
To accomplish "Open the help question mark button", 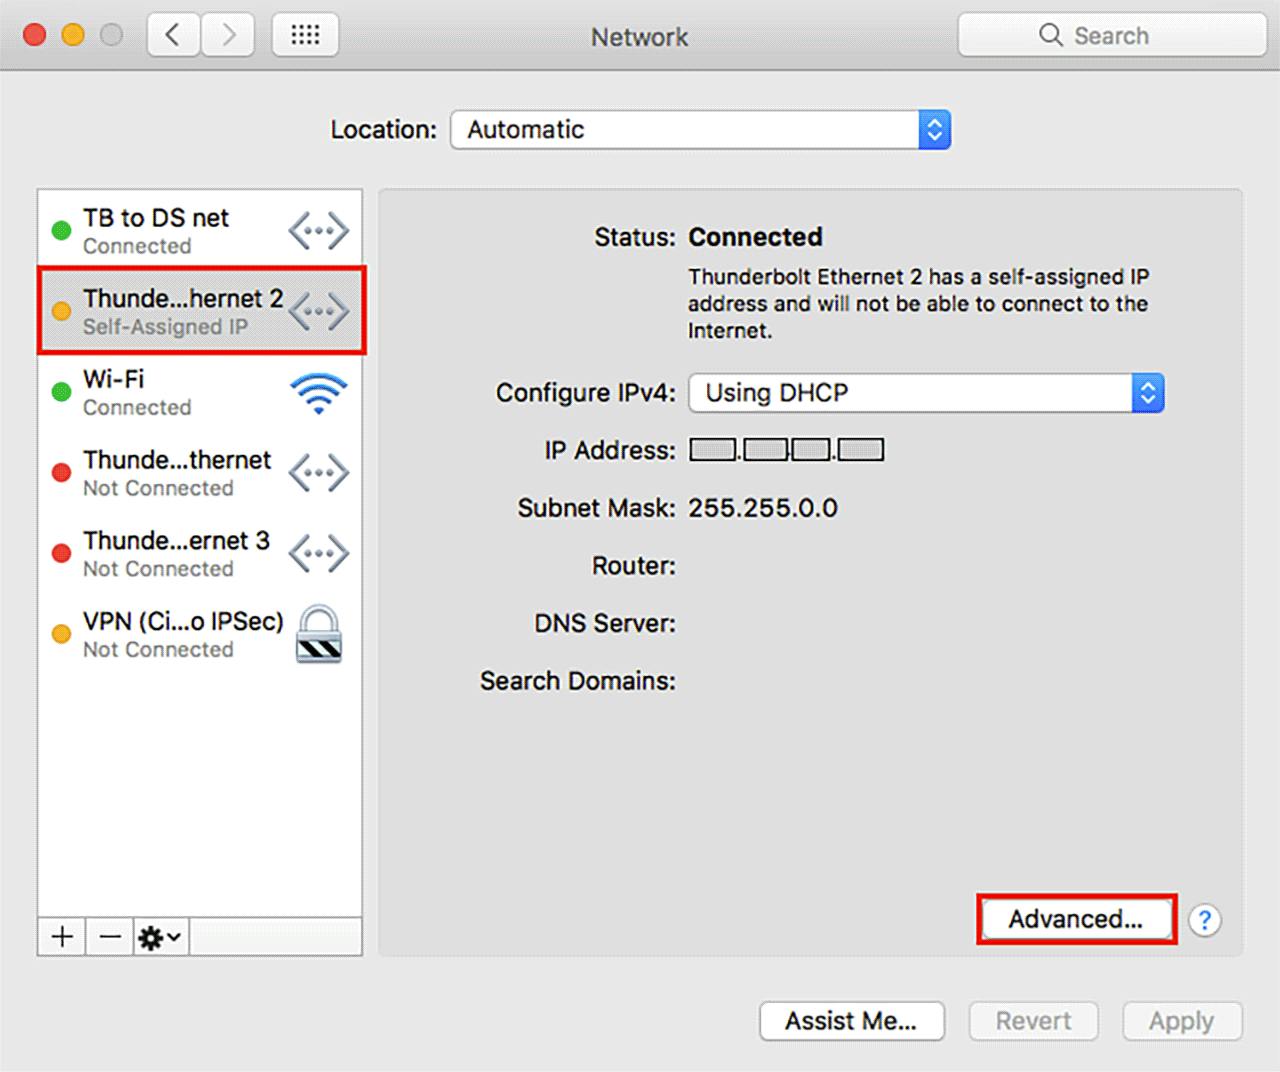I will 1205,920.
